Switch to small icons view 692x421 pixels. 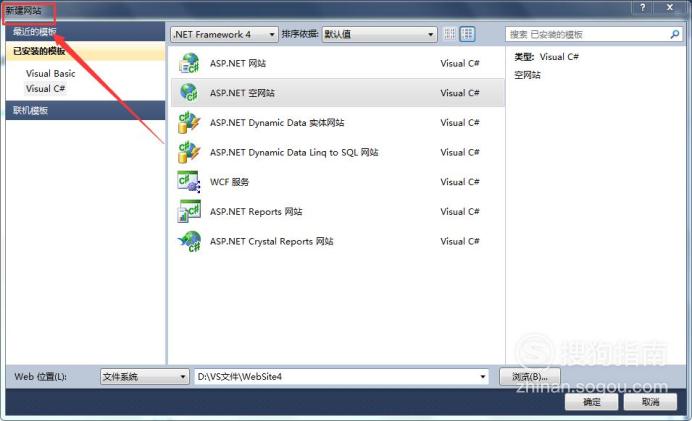pyautogui.click(x=450, y=34)
